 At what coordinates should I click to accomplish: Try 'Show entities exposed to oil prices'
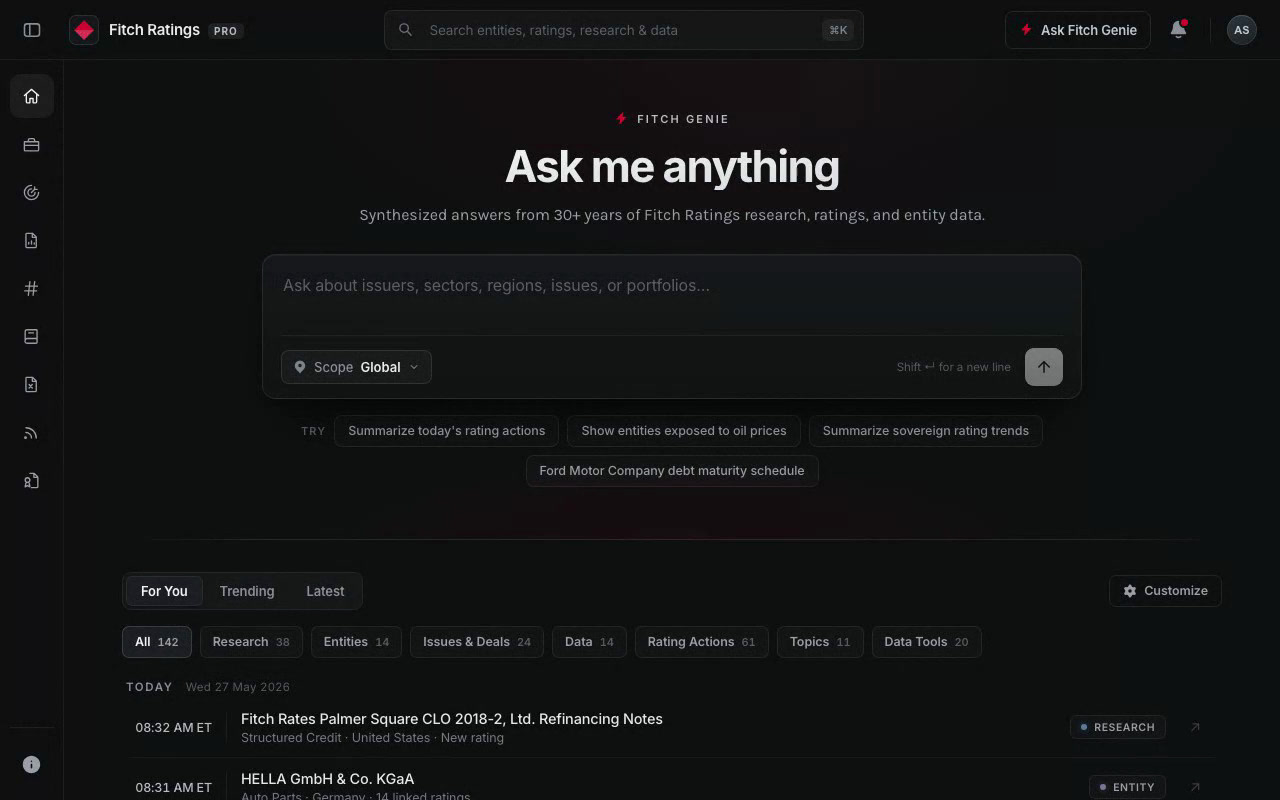(x=684, y=431)
